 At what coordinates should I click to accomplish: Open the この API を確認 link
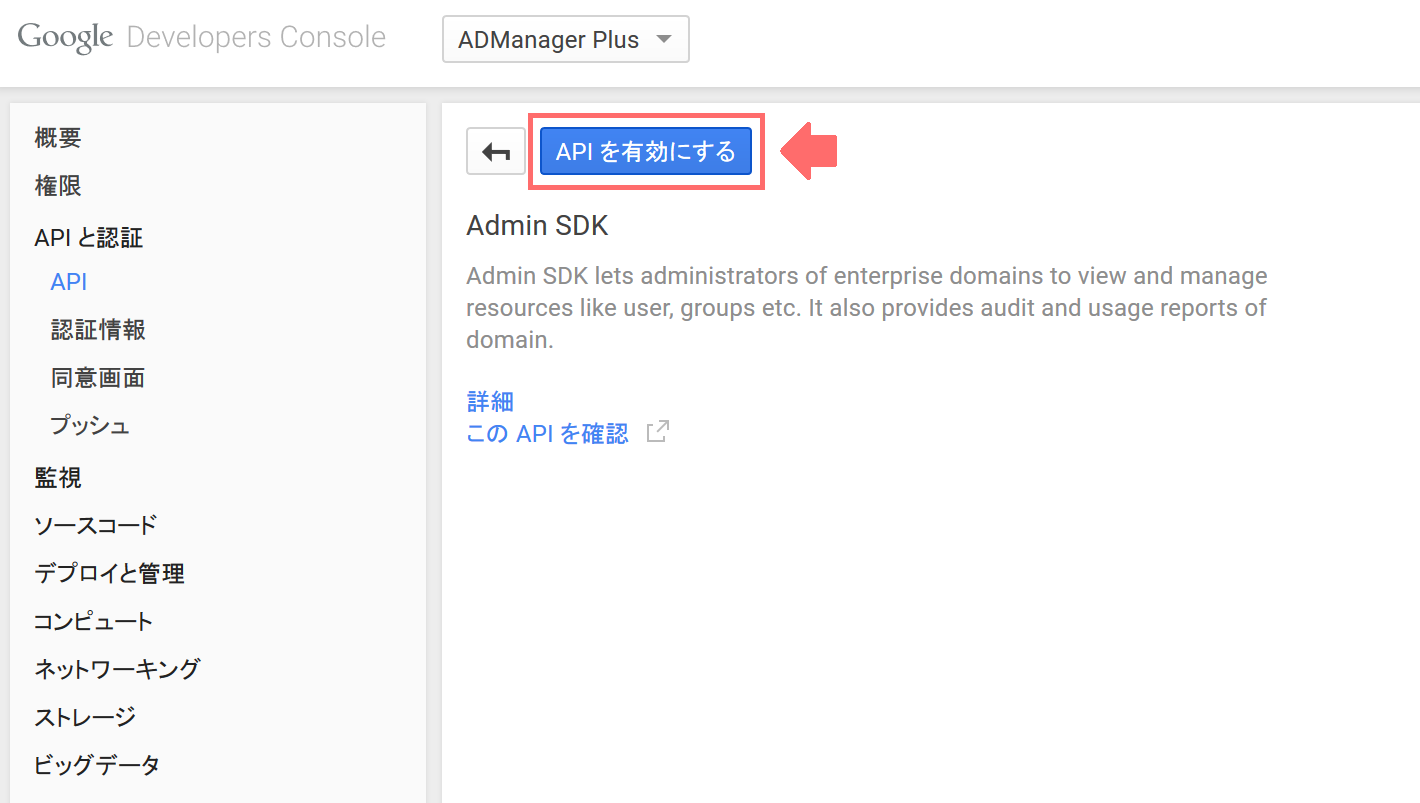[x=547, y=432]
